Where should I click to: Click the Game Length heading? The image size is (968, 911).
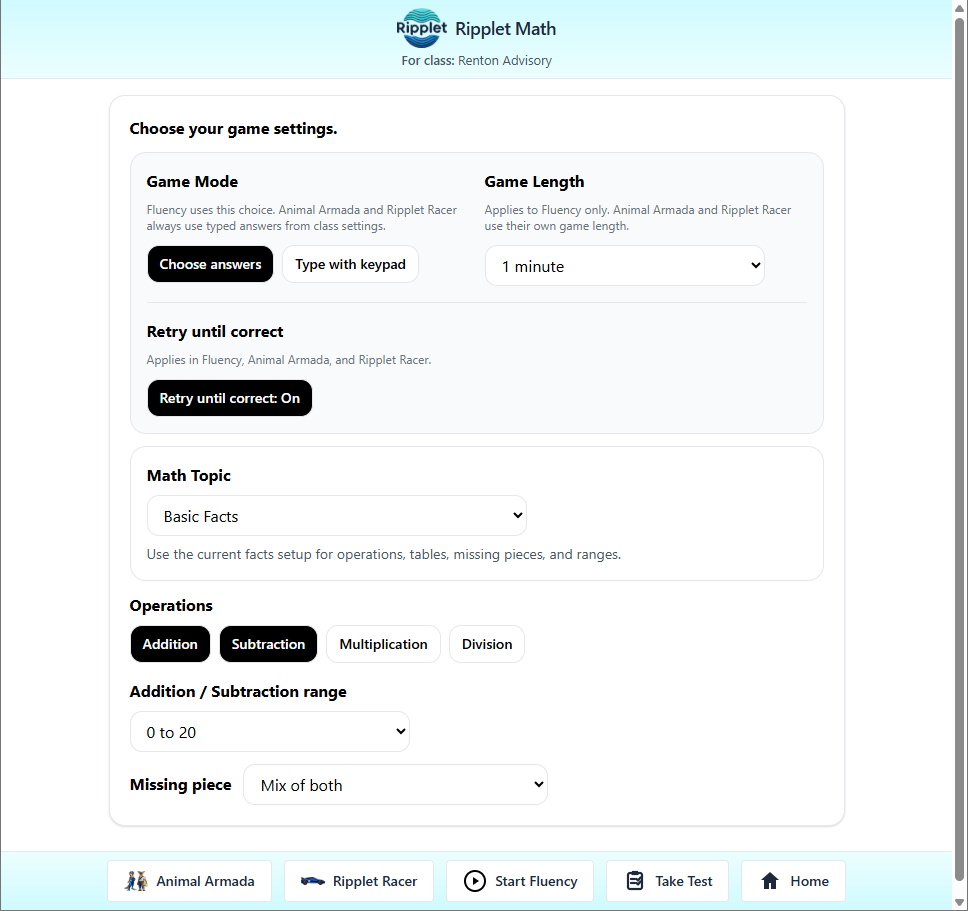pyautogui.click(x=534, y=181)
